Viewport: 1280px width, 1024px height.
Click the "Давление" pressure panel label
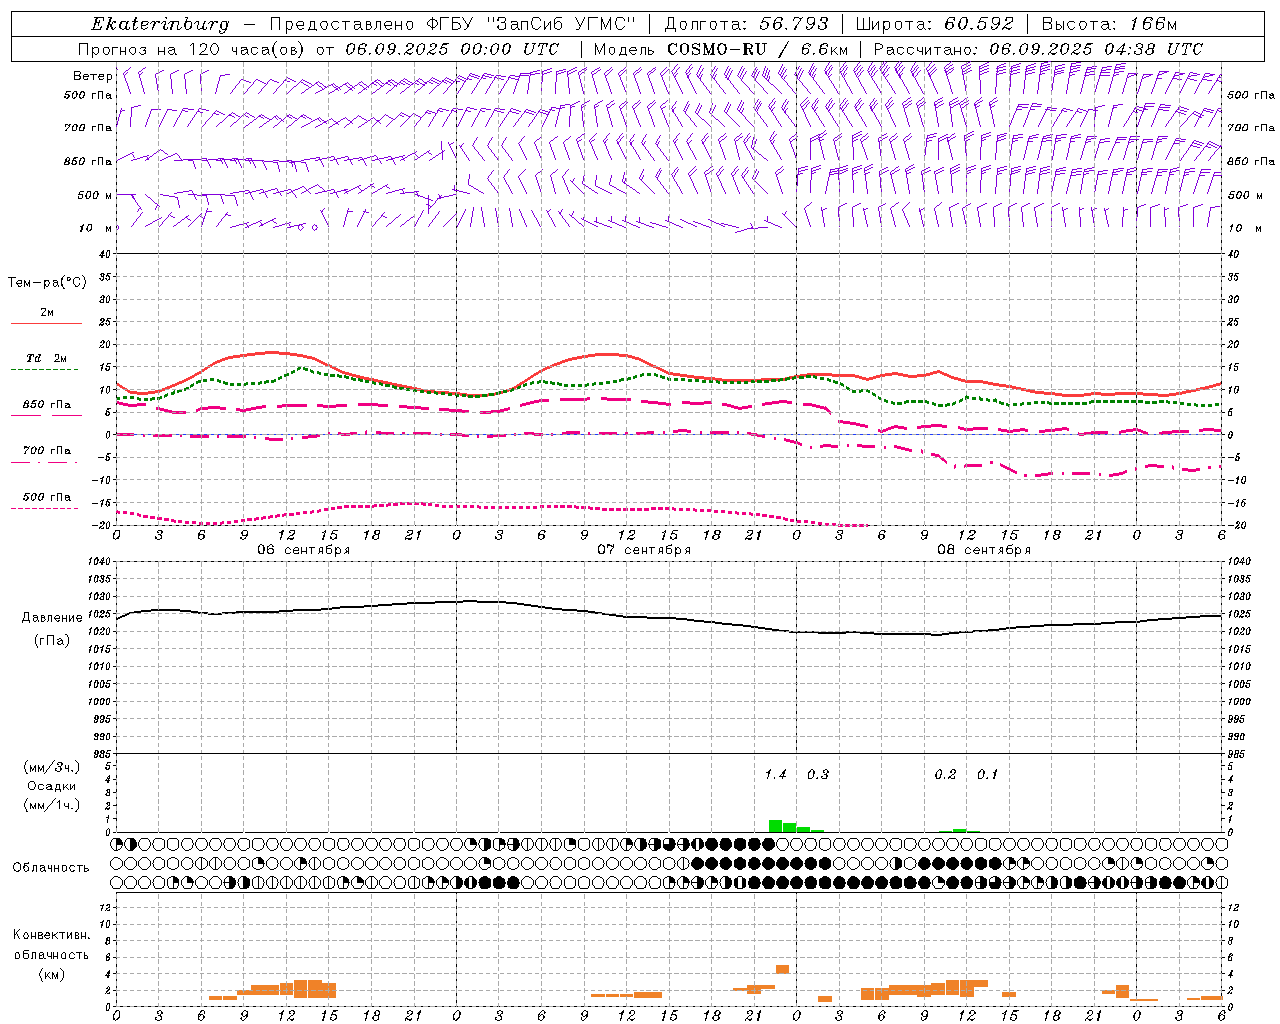pos(52,618)
